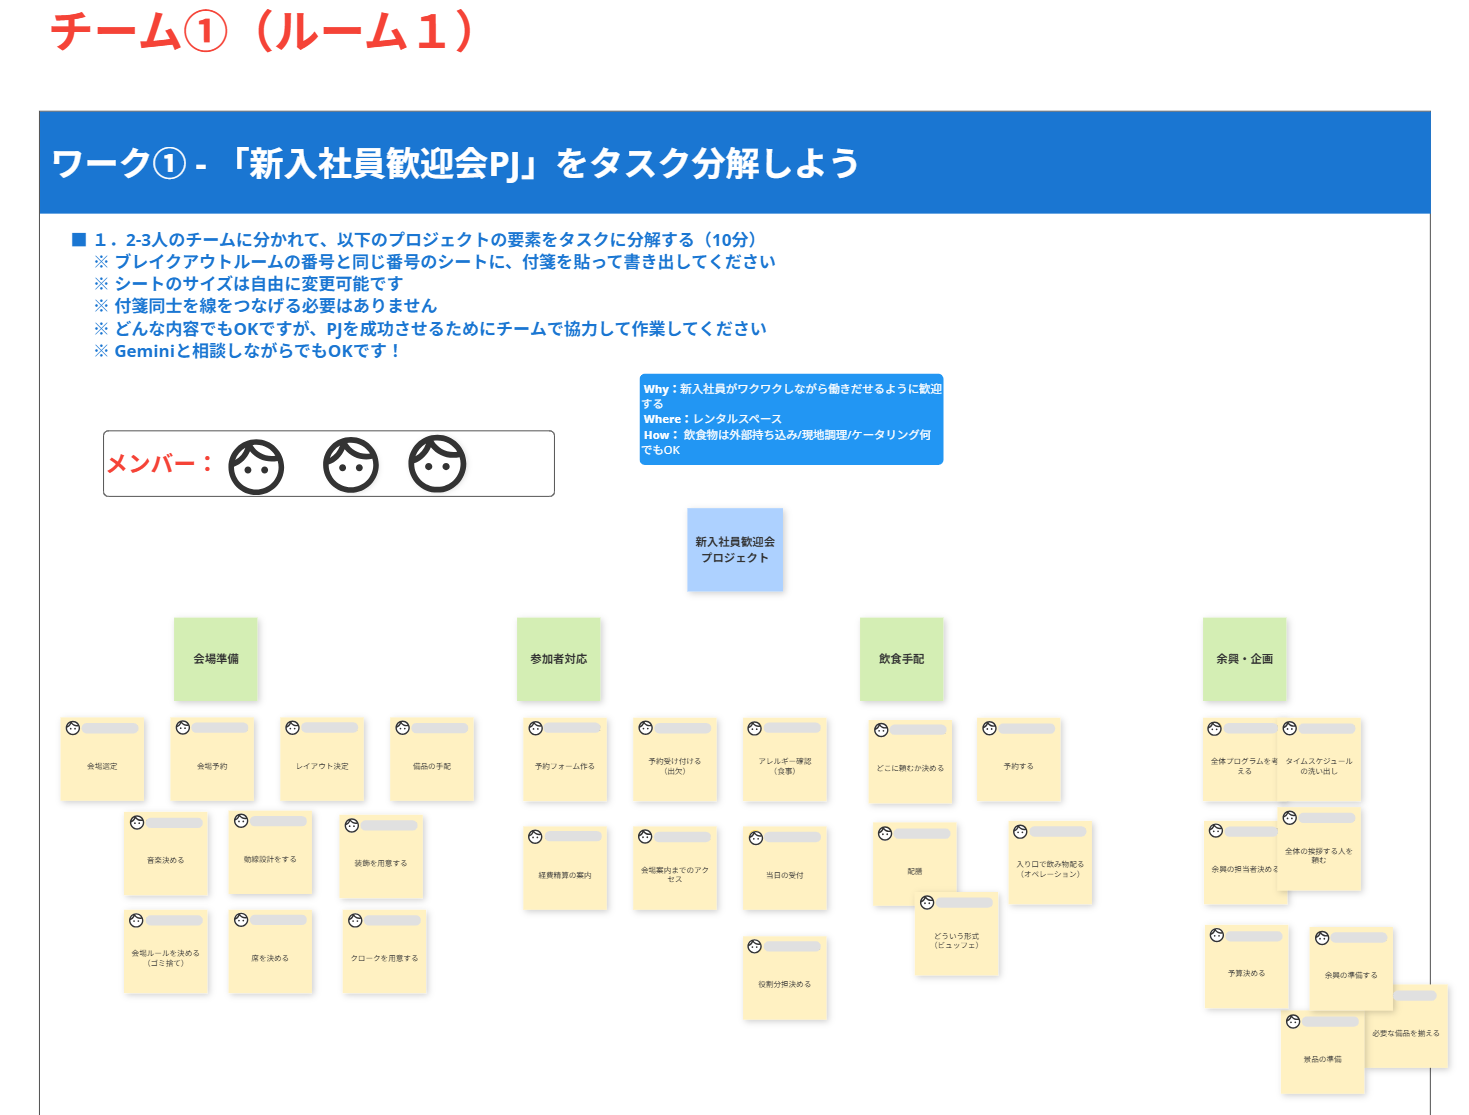Click the blue Why/Where/How info box

(791, 419)
